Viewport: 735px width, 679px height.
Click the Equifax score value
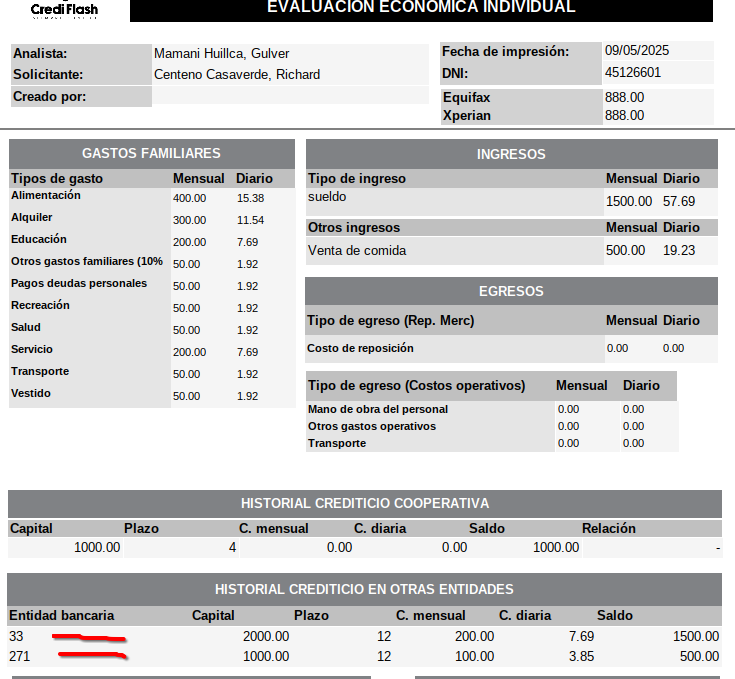[624, 97]
